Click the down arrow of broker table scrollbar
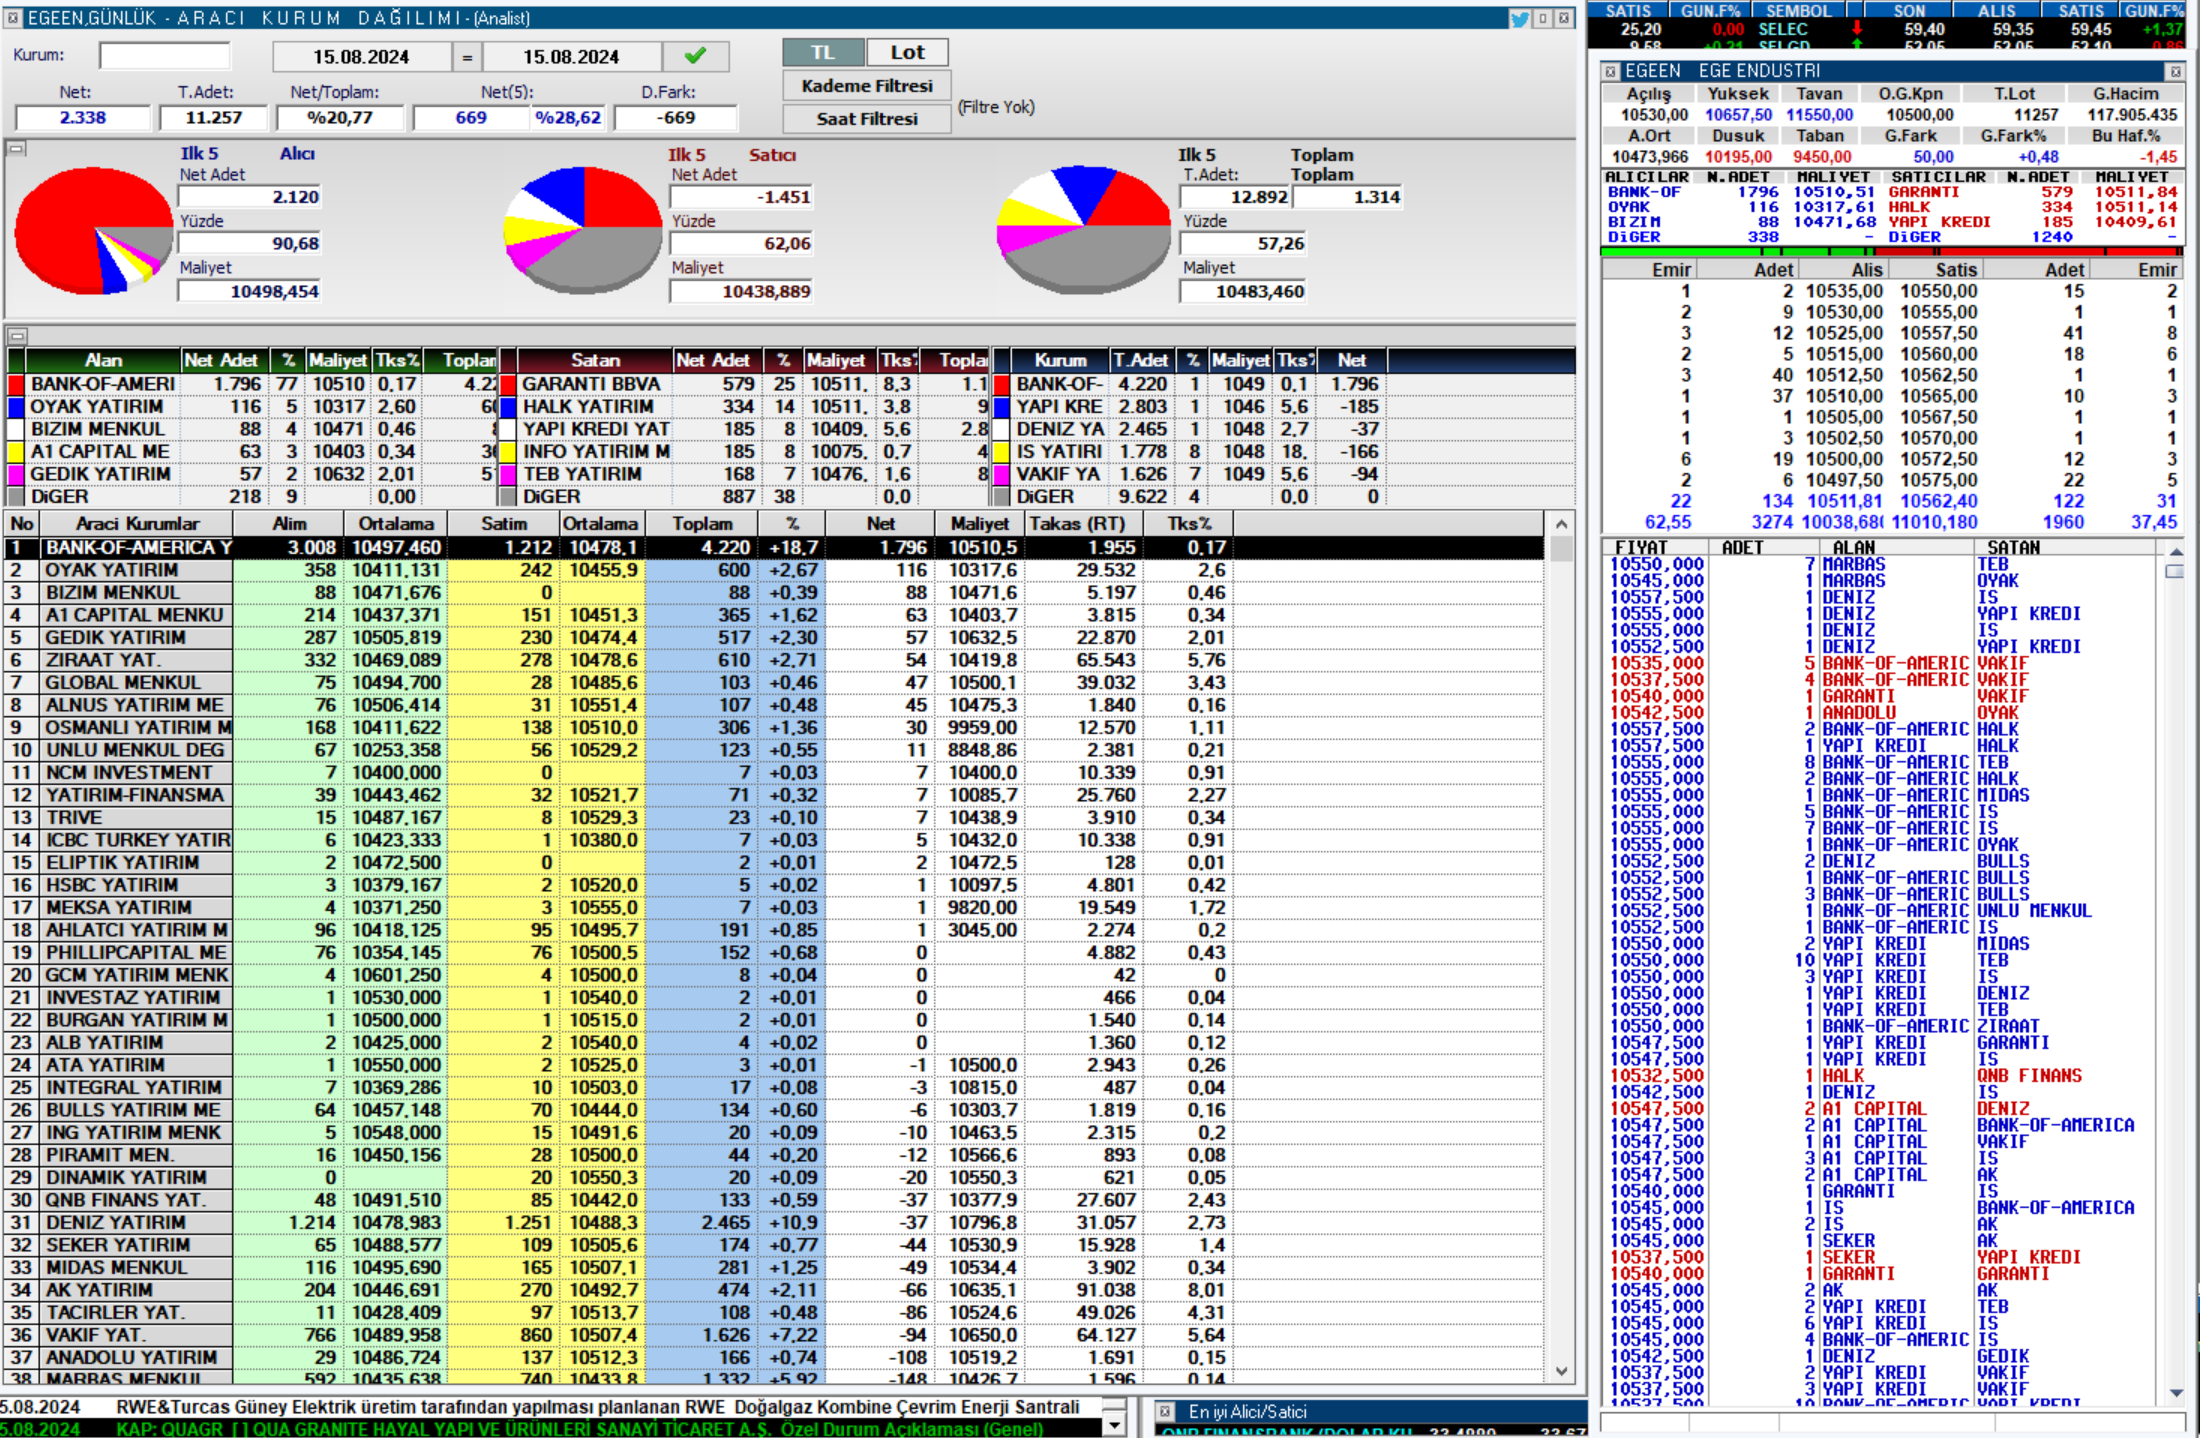Screen dimensions: 2200x1438 coord(1562,1372)
